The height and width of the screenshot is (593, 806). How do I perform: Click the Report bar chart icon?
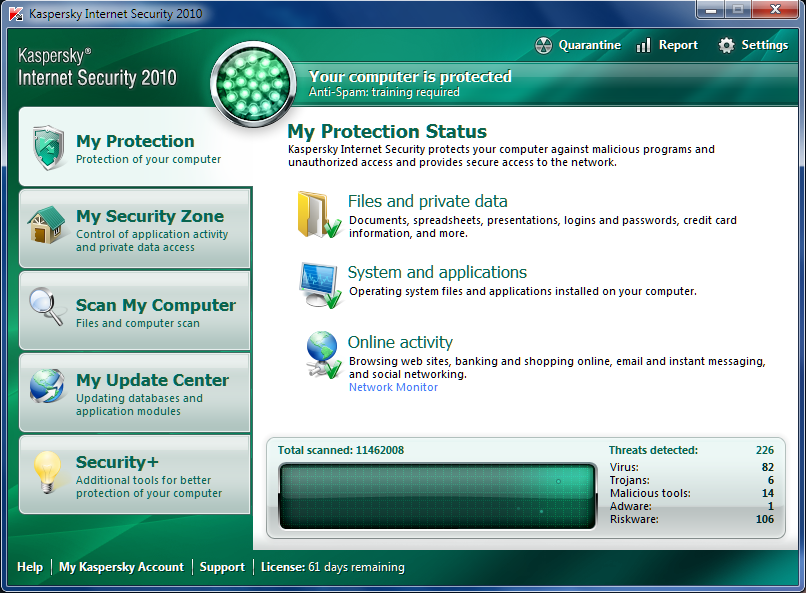click(x=644, y=45)
